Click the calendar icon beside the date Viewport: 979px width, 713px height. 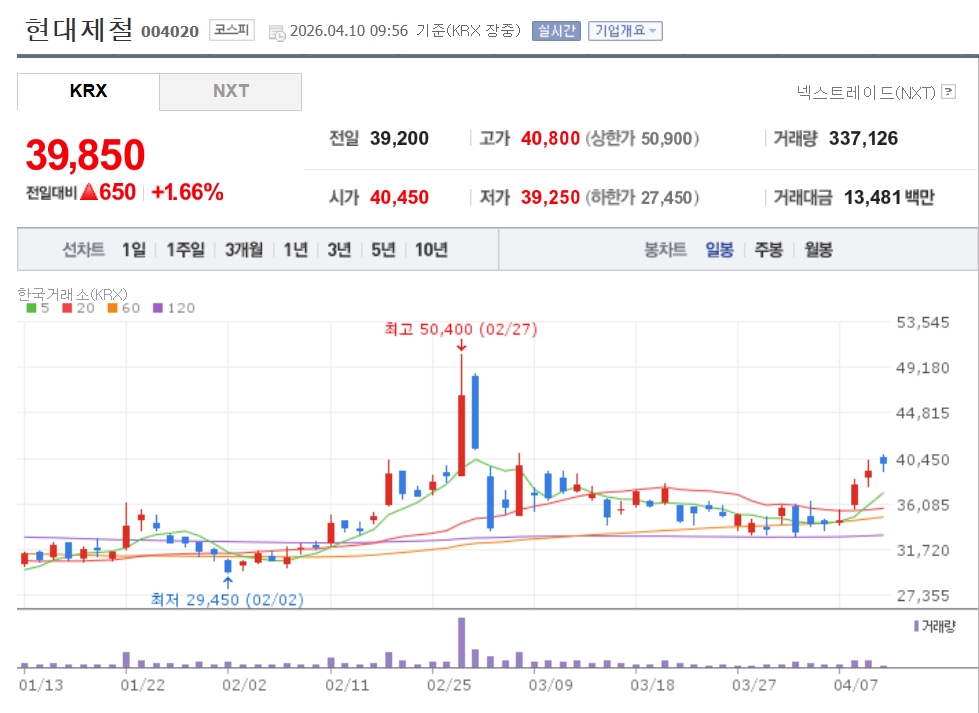pyautogui.click(x=277, y=32)
